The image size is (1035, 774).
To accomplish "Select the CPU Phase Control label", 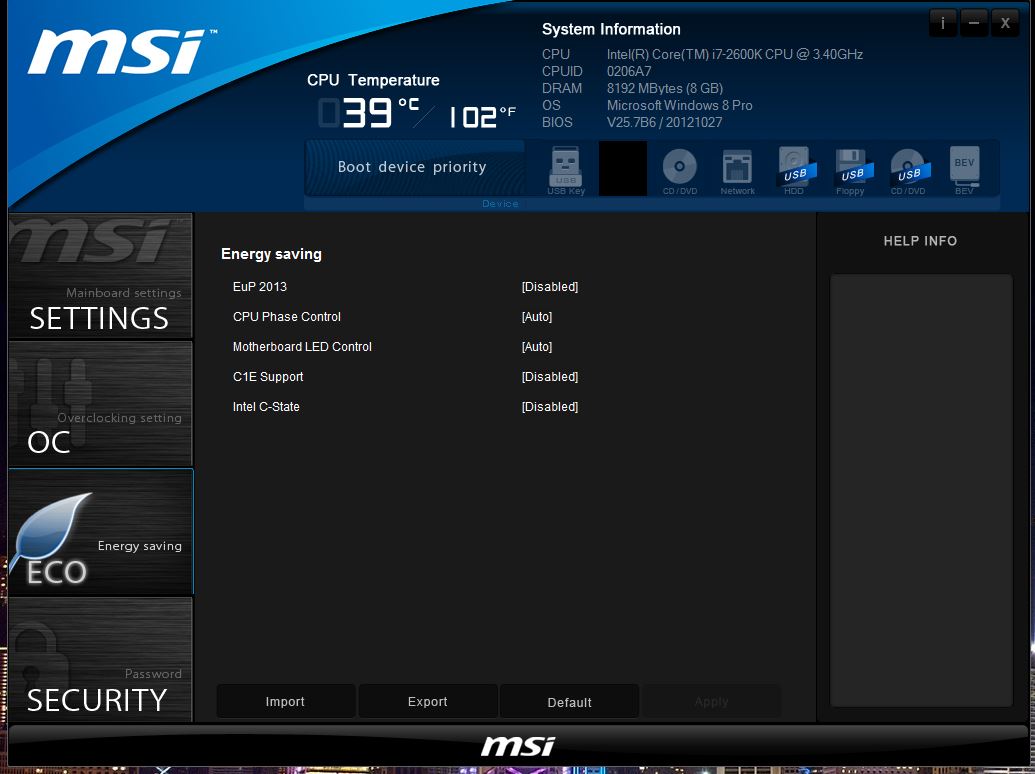I will [x=286, y=317].
